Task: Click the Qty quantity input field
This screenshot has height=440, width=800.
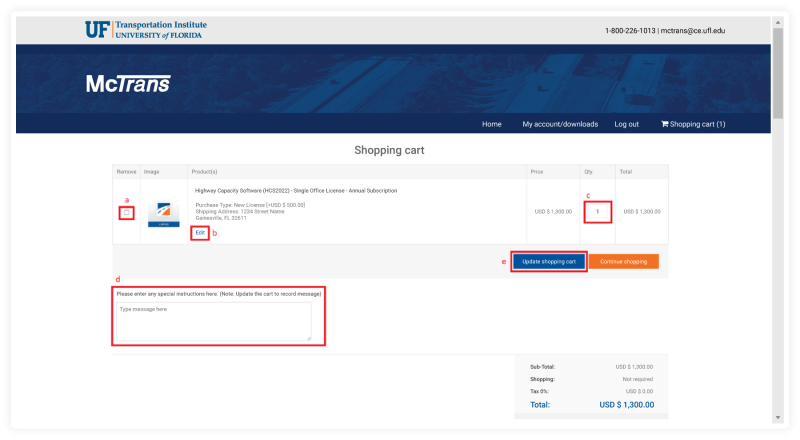Action: point(597,211)
